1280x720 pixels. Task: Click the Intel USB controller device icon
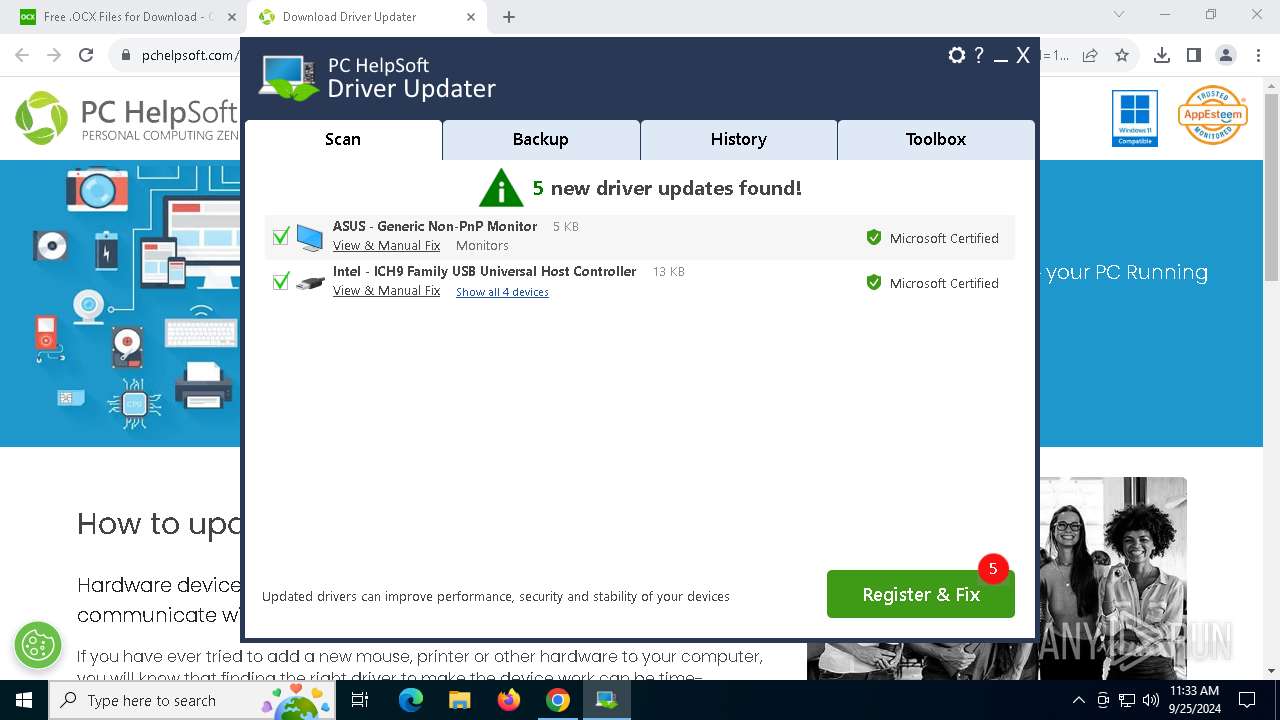point(310,283)
